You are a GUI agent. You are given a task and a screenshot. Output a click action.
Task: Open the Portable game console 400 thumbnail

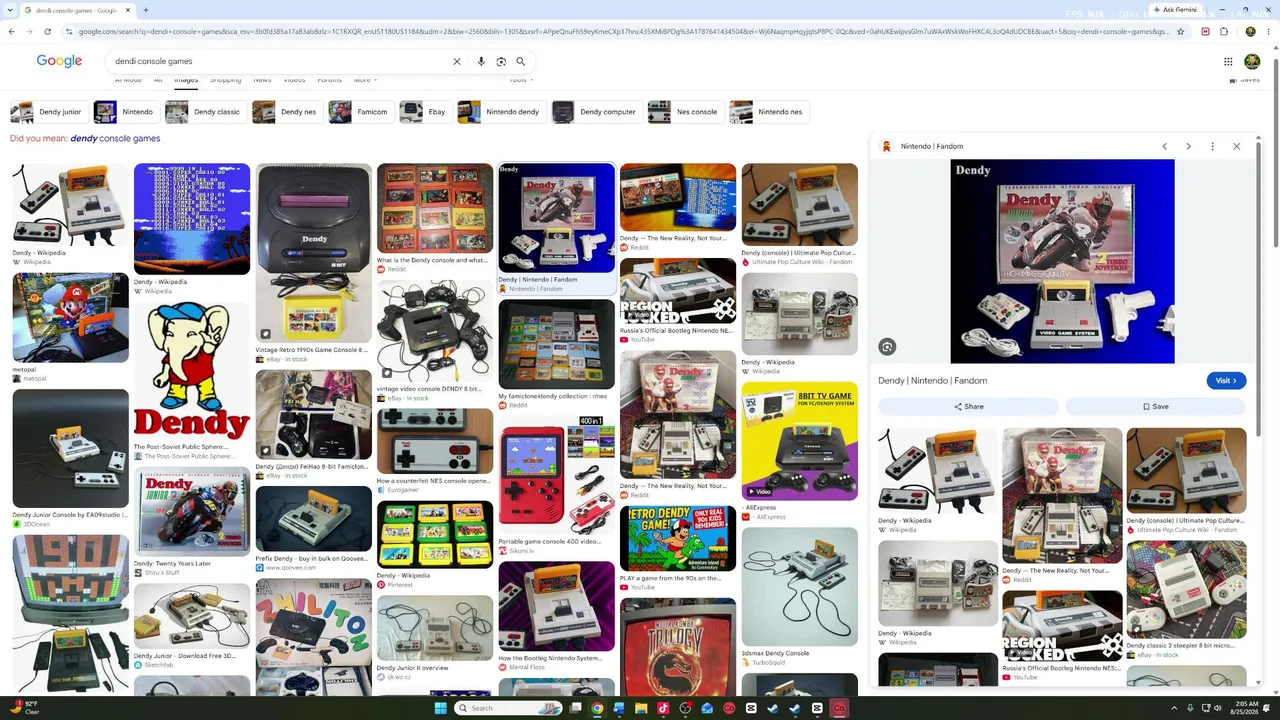(x=557, y=481)
